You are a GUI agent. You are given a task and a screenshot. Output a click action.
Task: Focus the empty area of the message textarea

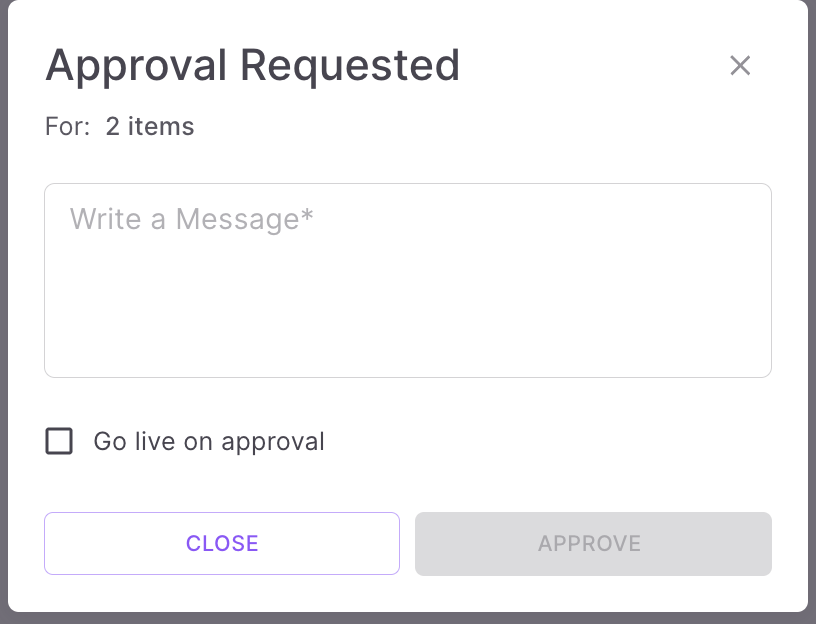500,300
